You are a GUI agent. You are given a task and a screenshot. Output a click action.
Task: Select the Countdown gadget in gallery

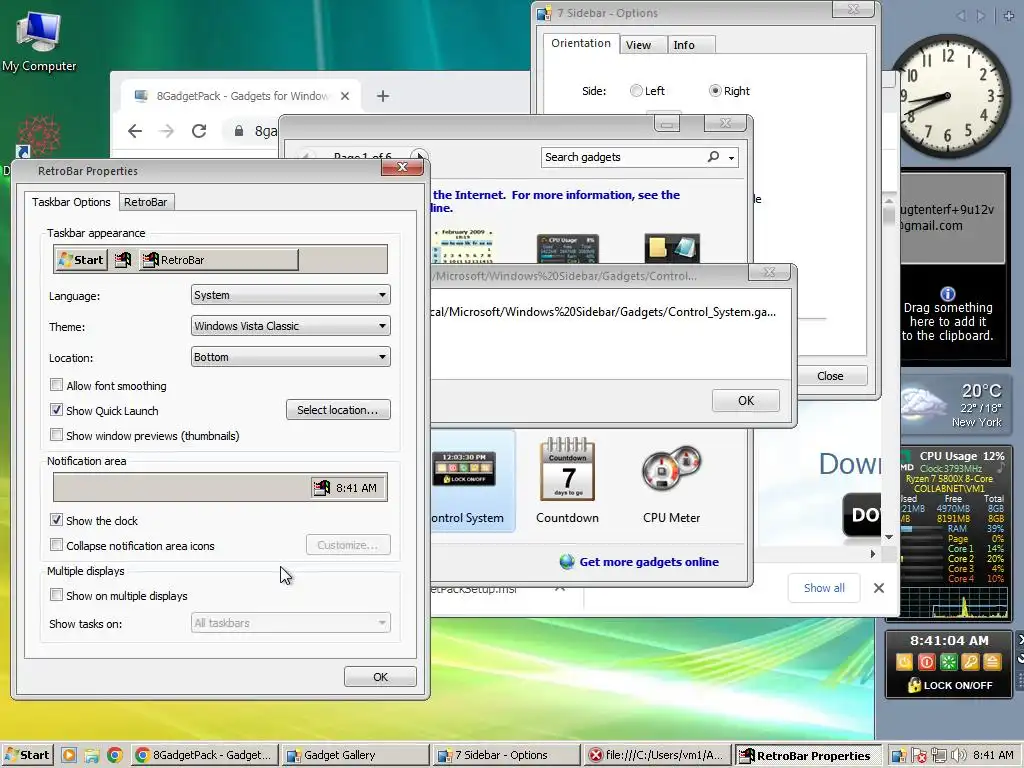567,480
